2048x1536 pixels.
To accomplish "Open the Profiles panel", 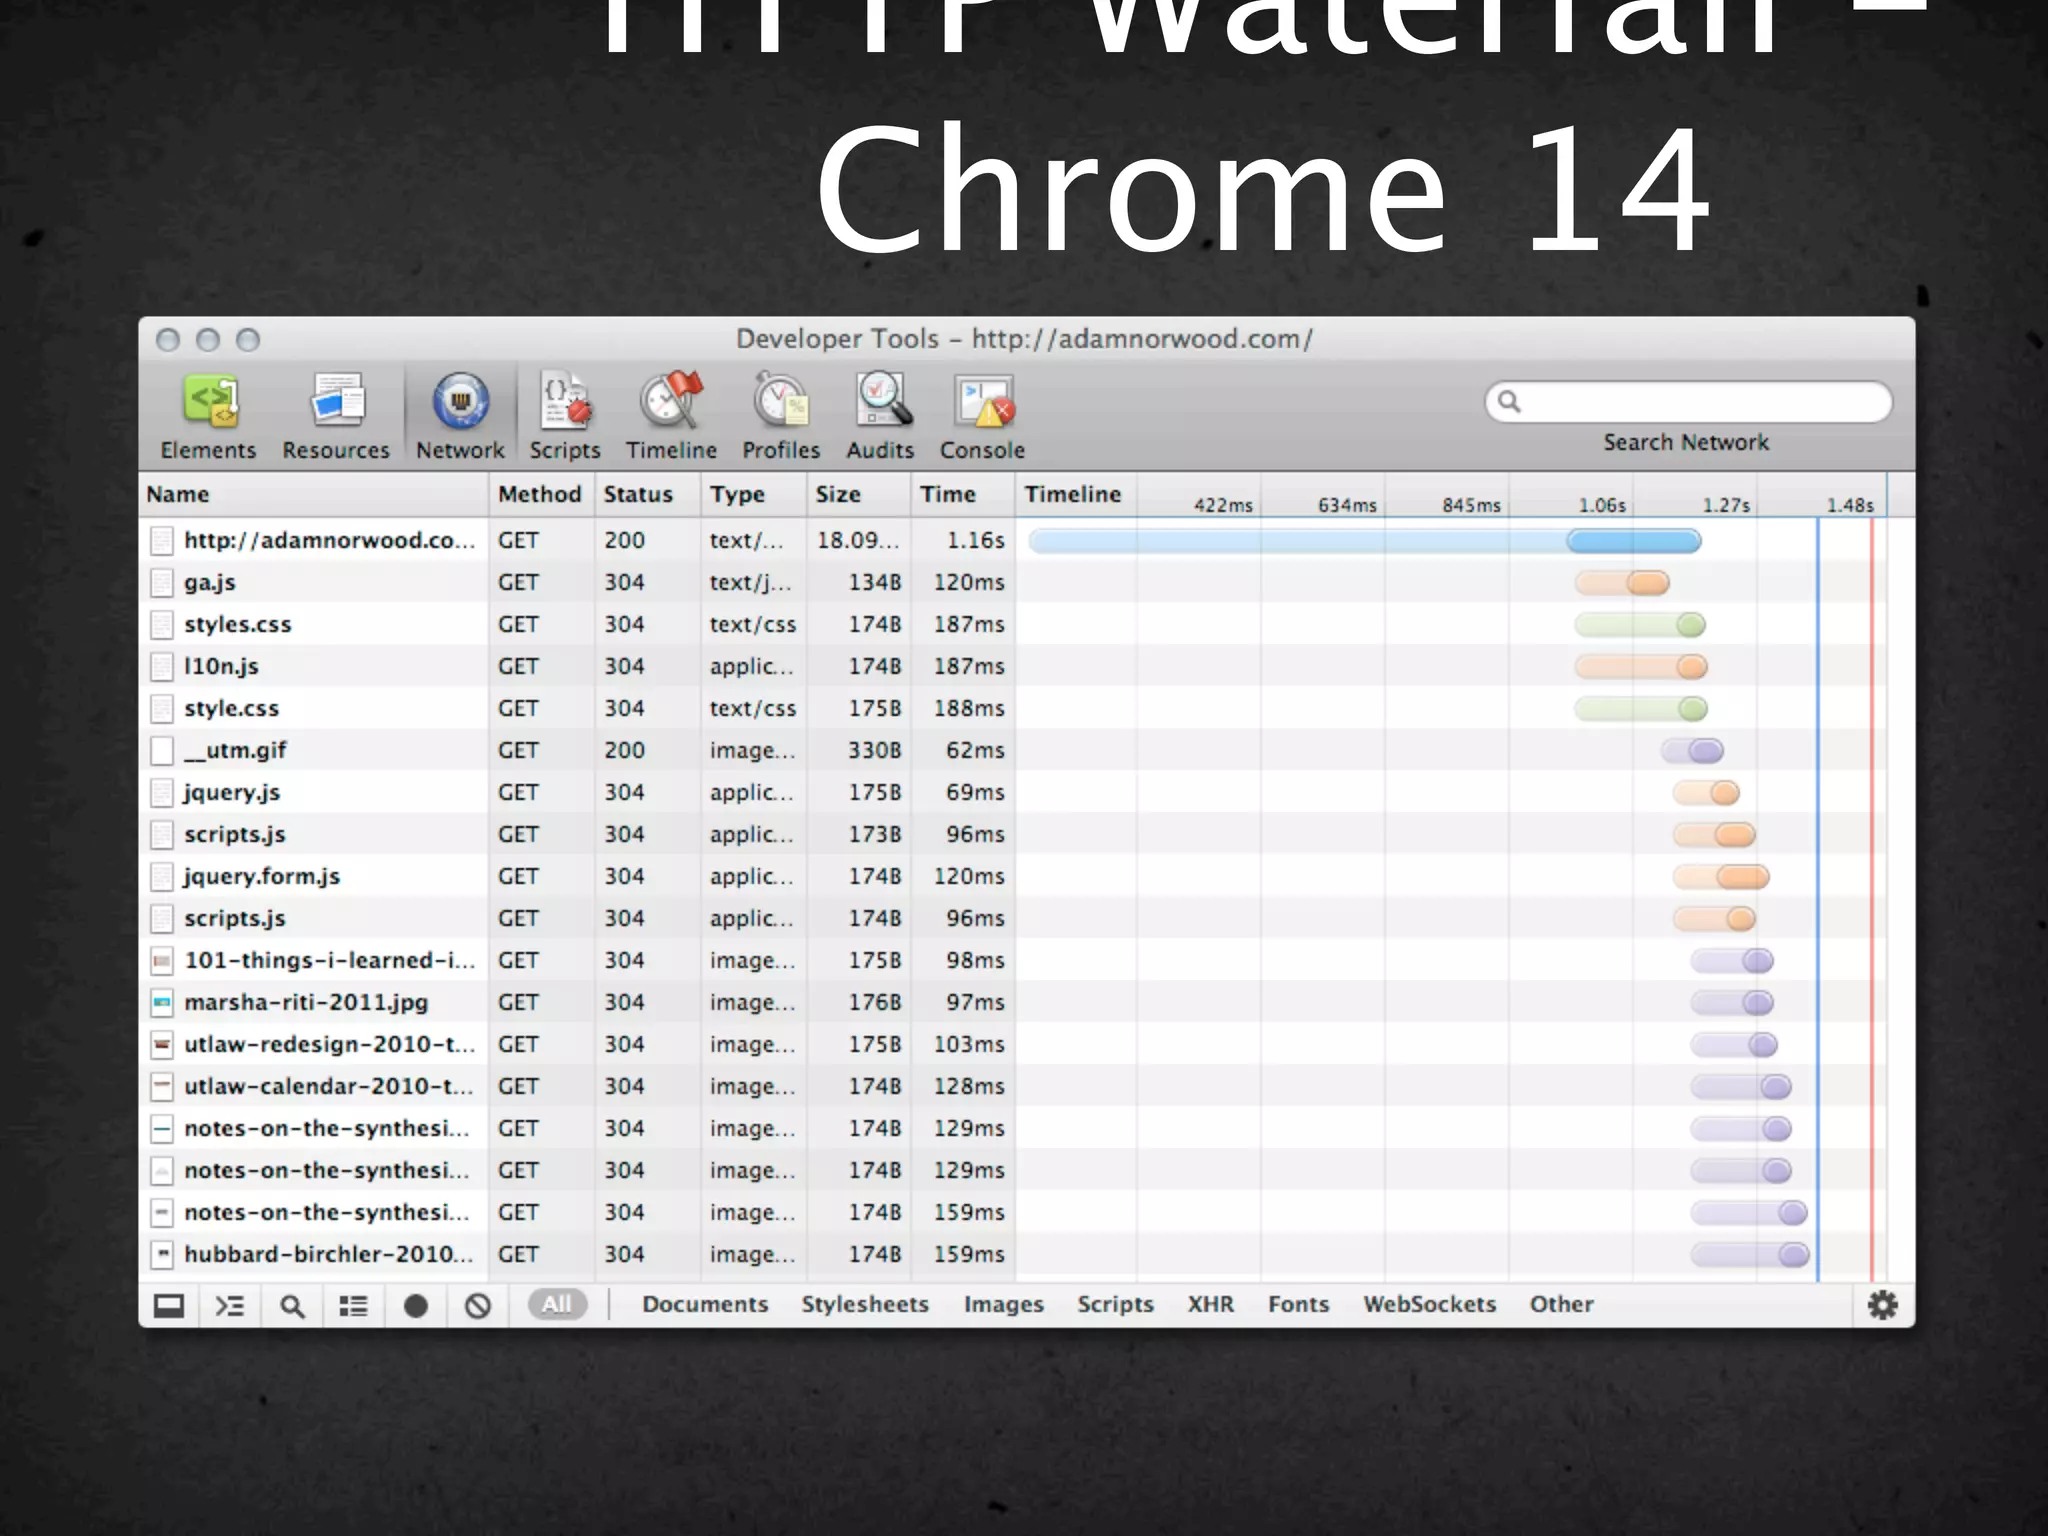I will point(780,417).
